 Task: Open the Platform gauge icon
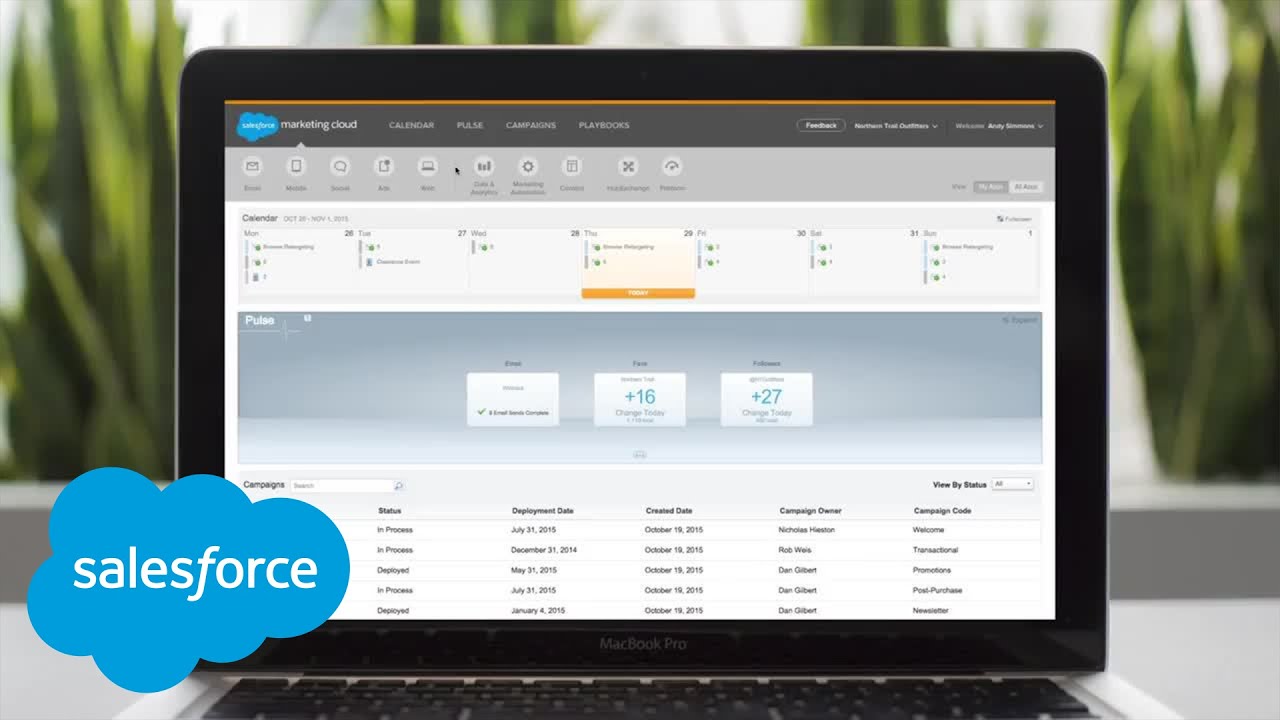[x=672, y=167]
